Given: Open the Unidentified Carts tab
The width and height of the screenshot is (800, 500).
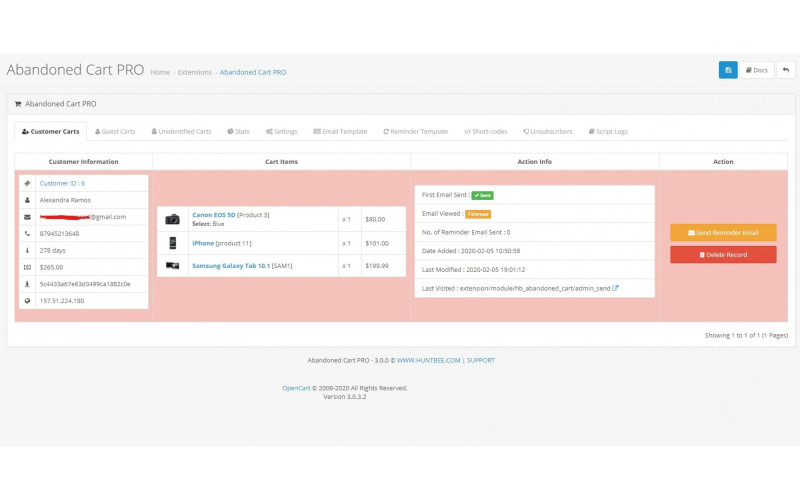Looking at the screenshot, I should [x=181, y=131].
